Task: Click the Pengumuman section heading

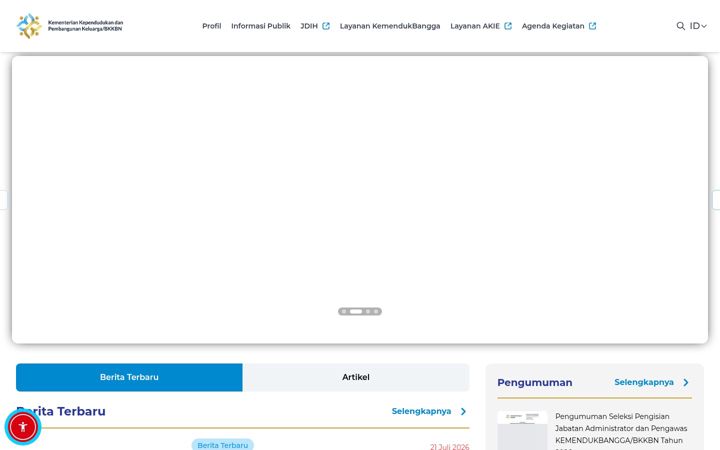Action: [x=534, y=382]
